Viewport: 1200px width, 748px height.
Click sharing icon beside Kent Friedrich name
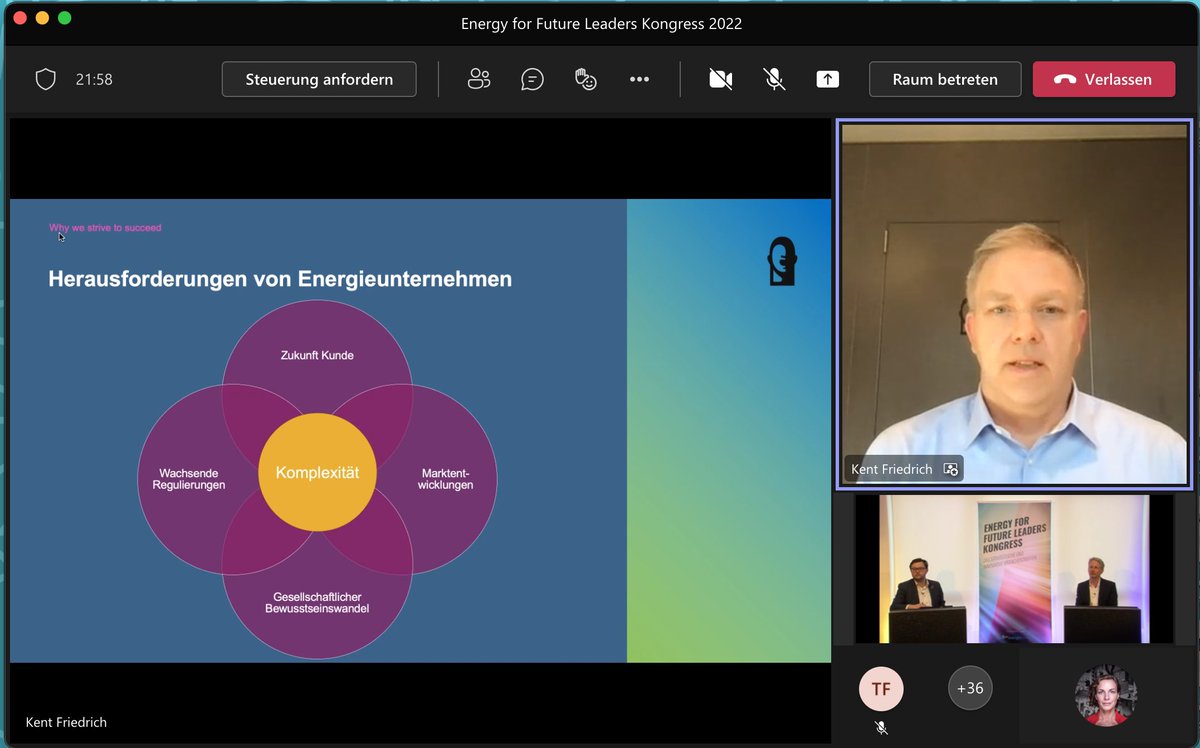[x=950, y=469]
